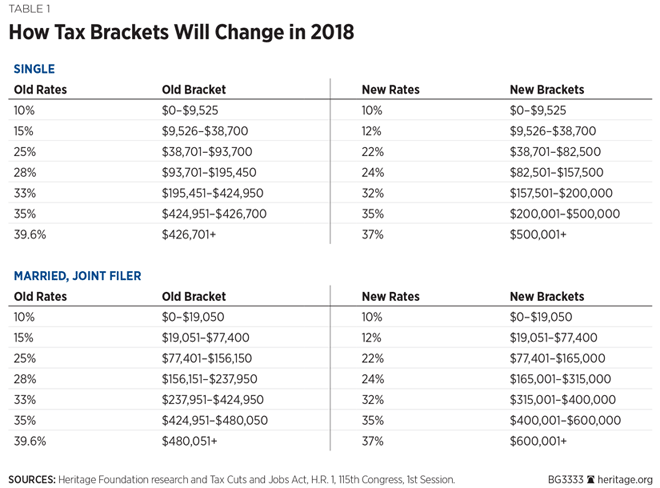Click the $400,001–$600,000 bracket cell
The image size is (660, 488).
[x=564, y=421]
